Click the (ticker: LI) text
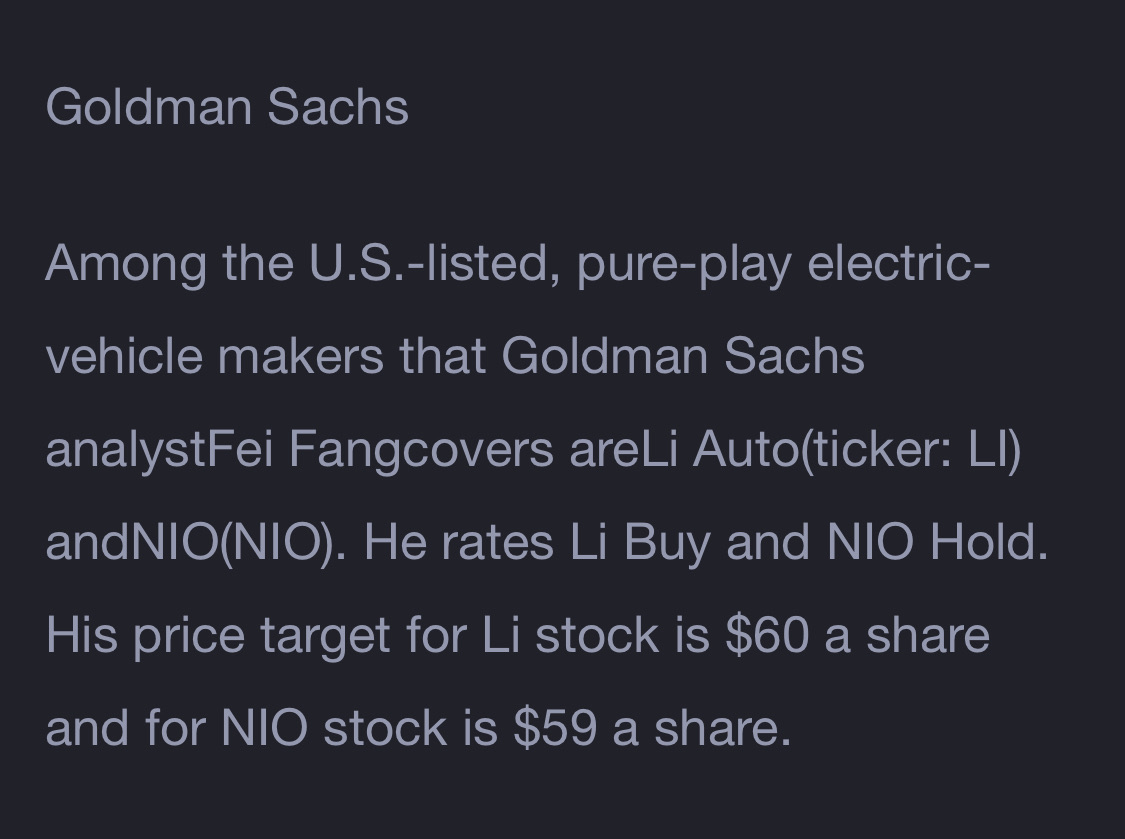Screen dimensions: 1125x839 click(x=909, y=450)
